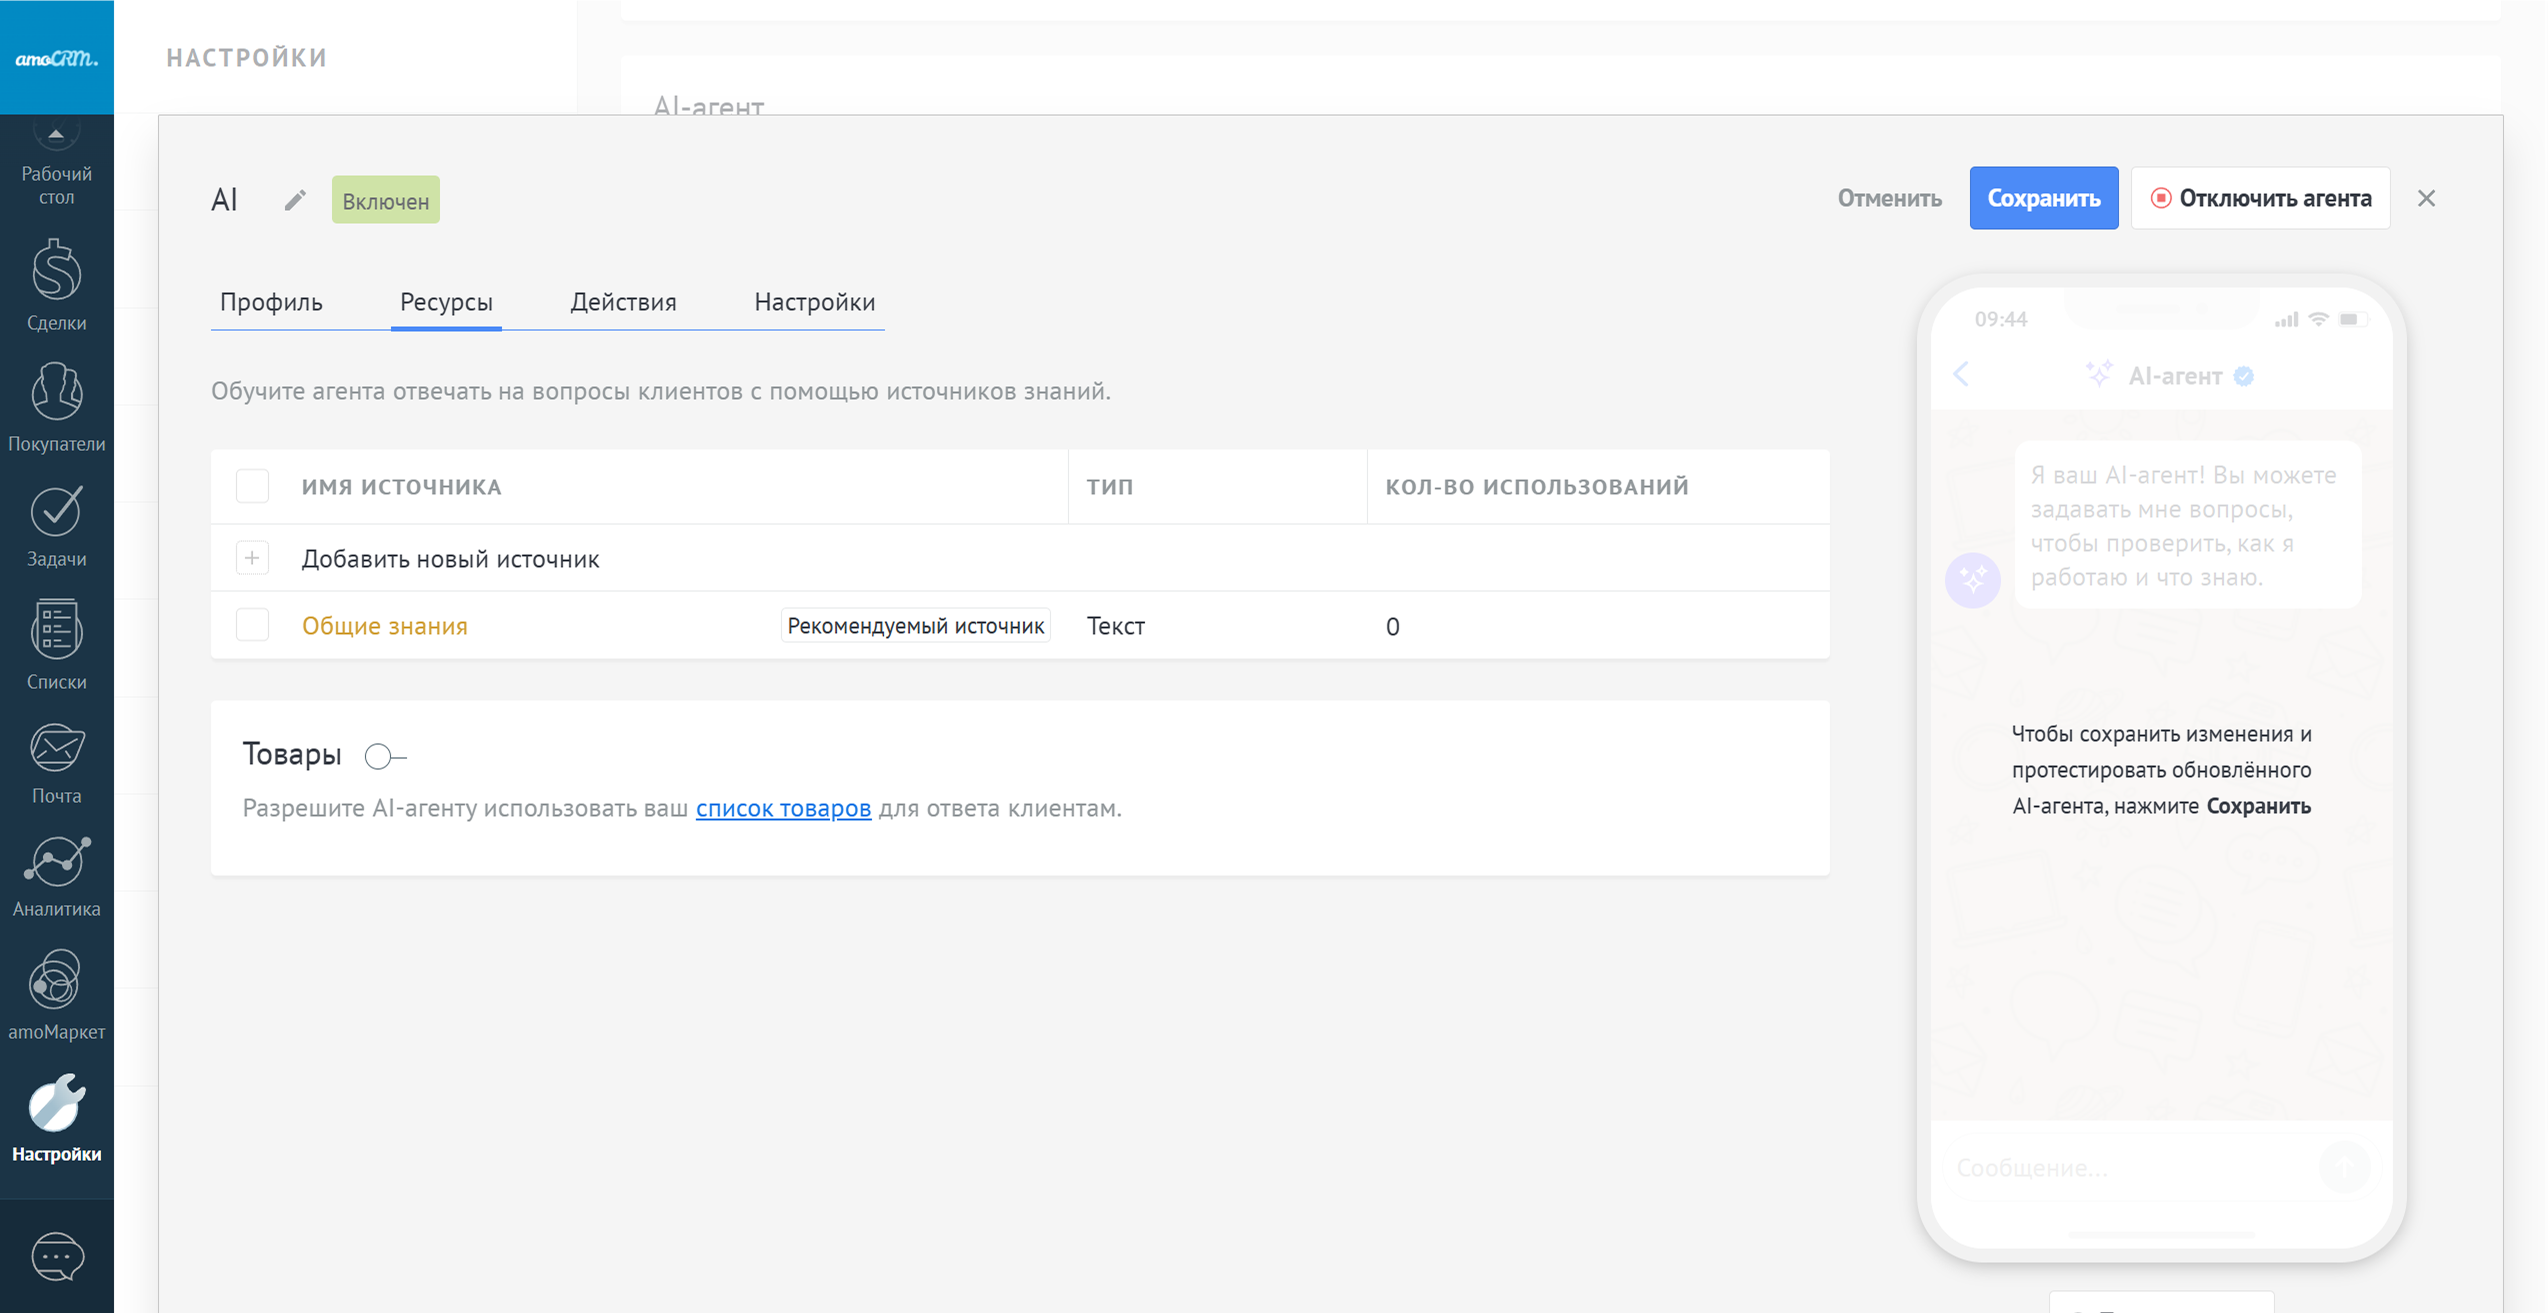Check the Общие знания row checkbox
This screenshot has width=2548, height=1313.
[252, 625]
